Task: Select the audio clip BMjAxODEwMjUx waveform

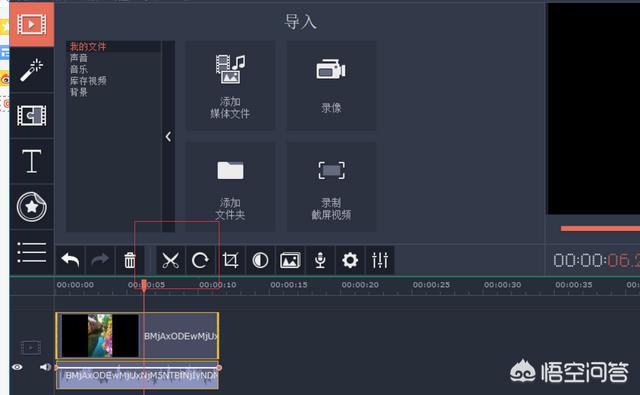Action: (x=137, y=375)
